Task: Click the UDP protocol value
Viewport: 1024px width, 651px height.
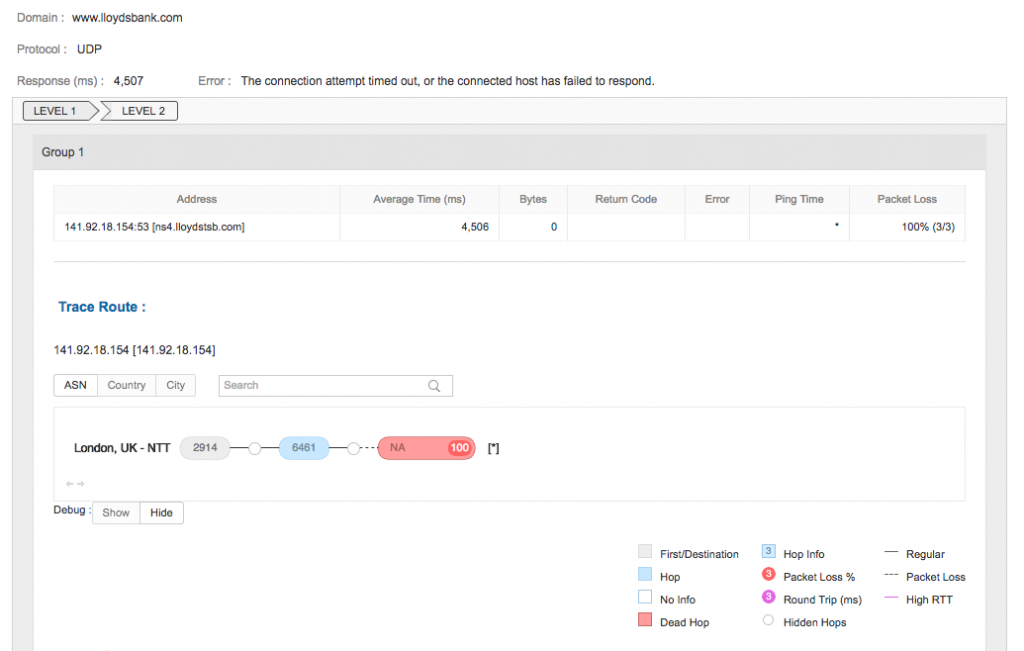Action: click(x=89, y=49)
